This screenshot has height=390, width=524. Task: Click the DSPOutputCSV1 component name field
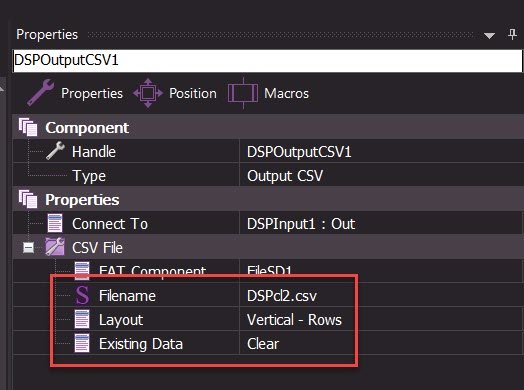click(267, 60)
